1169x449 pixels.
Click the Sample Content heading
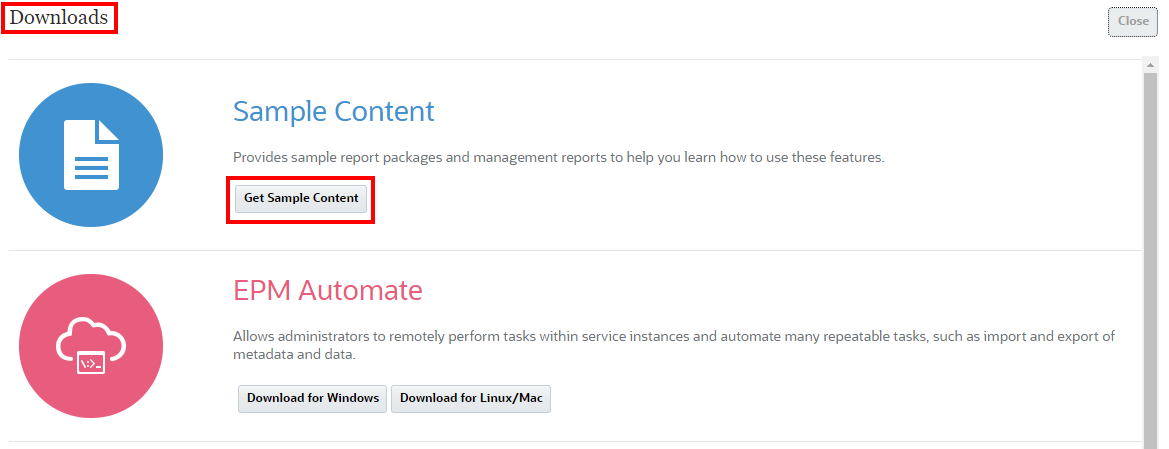click(x=333, y=111)
